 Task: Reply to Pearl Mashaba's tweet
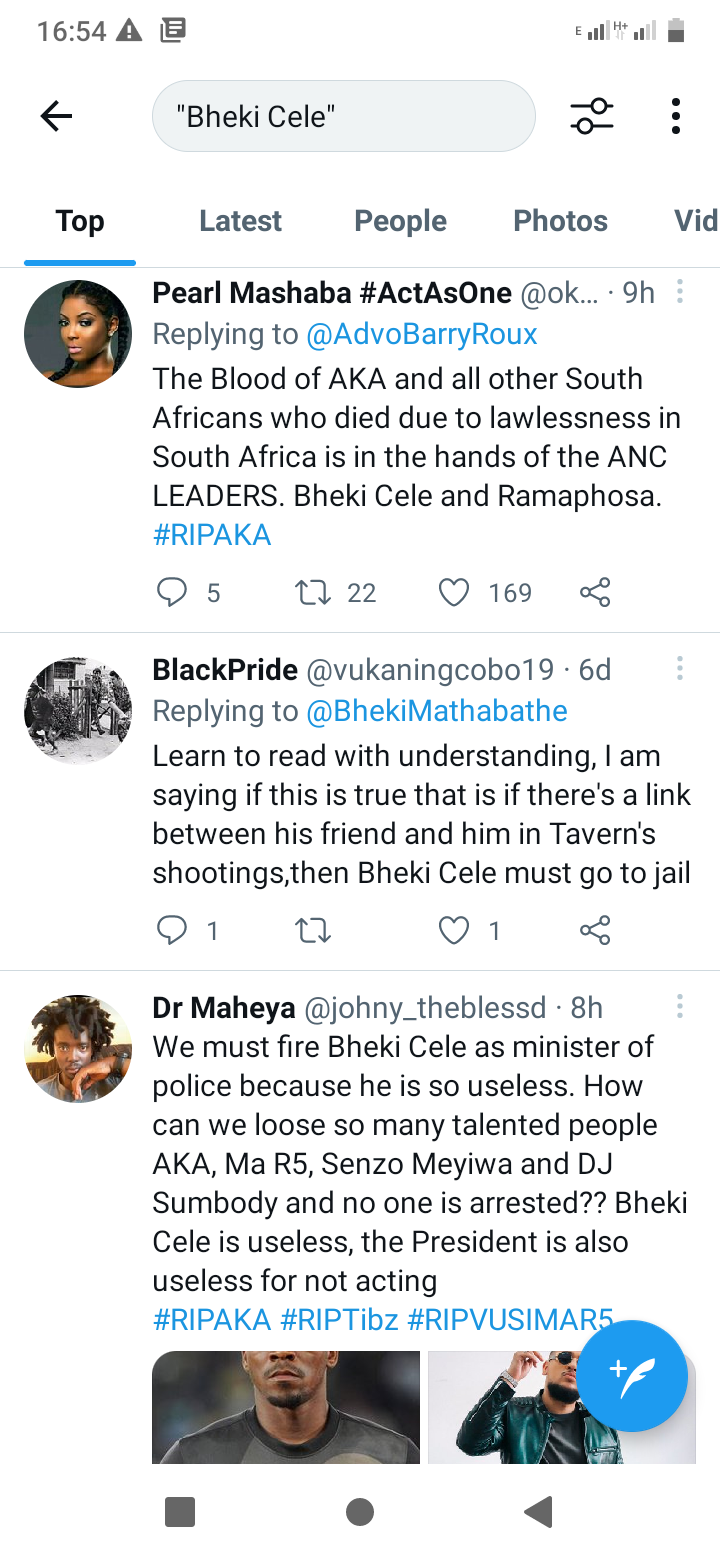172,593
